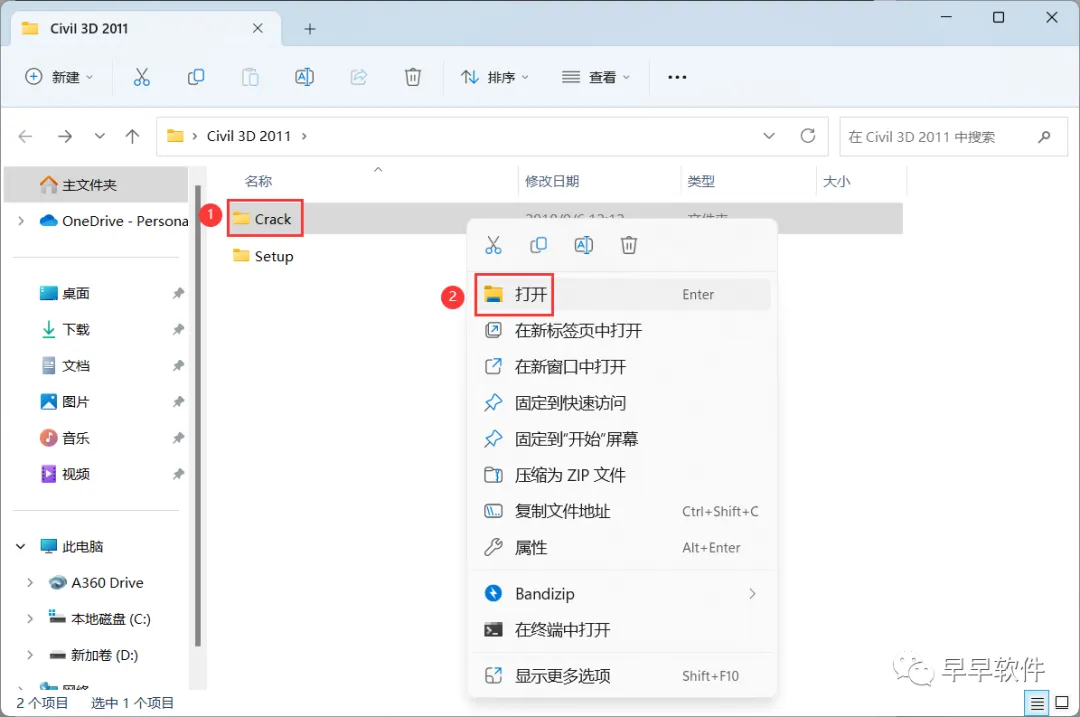1080x717 pixels.
Task: Go forward with the right arrow button
Action: pos(65,136)
